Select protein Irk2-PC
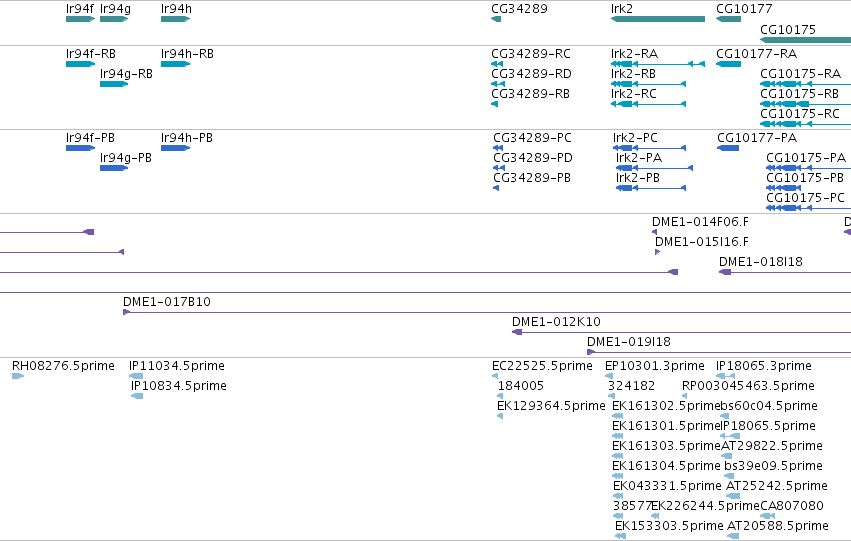851x541 pixels. click(x=635, y=138)
